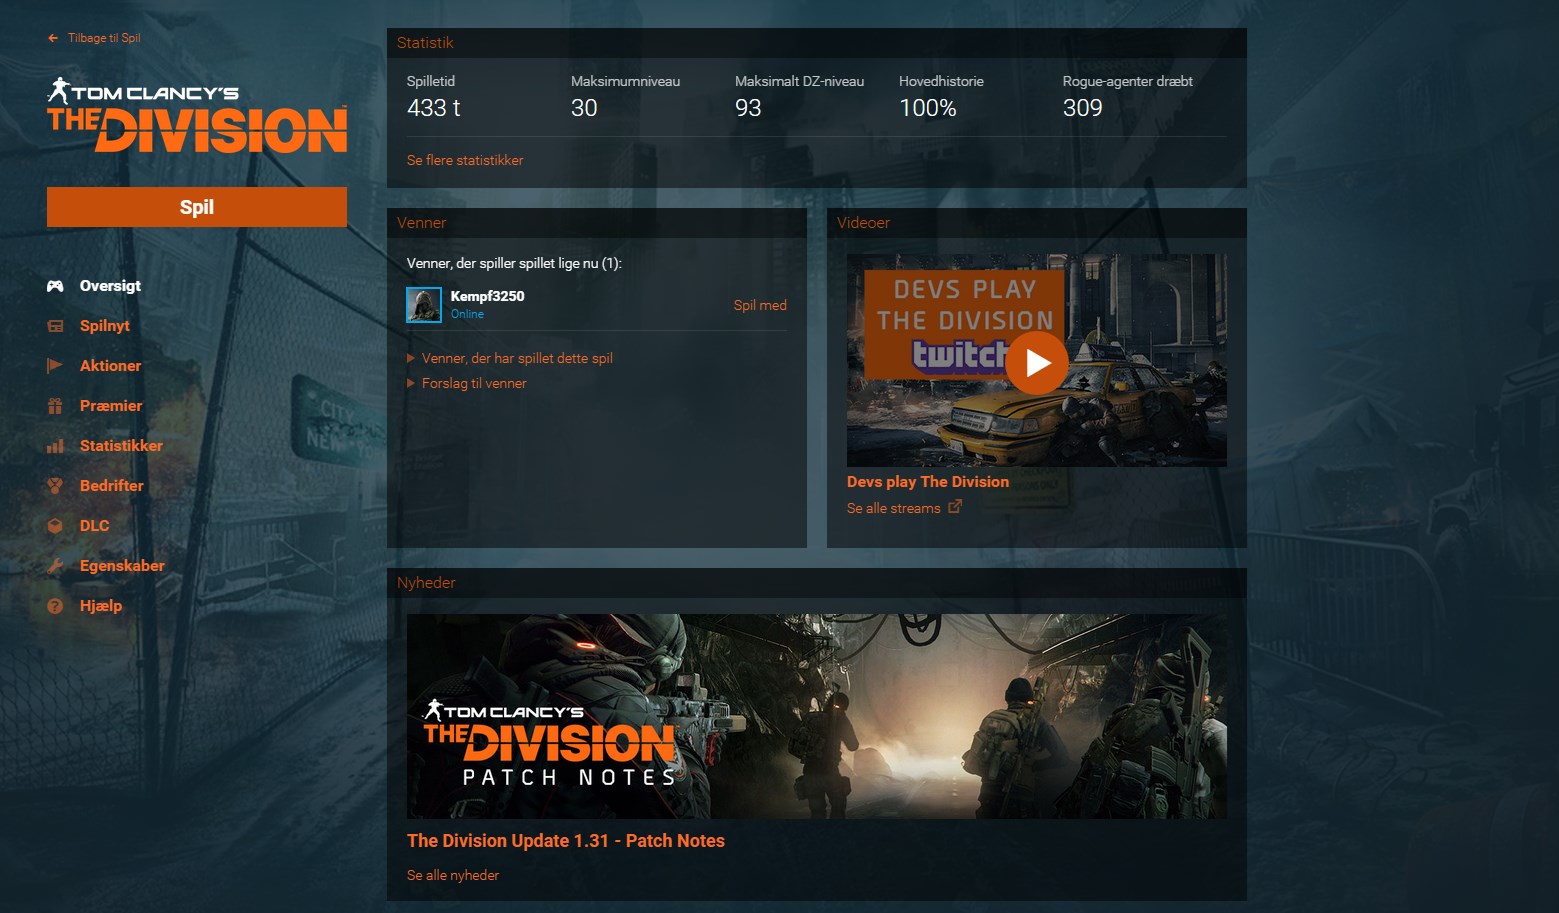
Task: Navigate to Præmier
Action: (111, 406)
